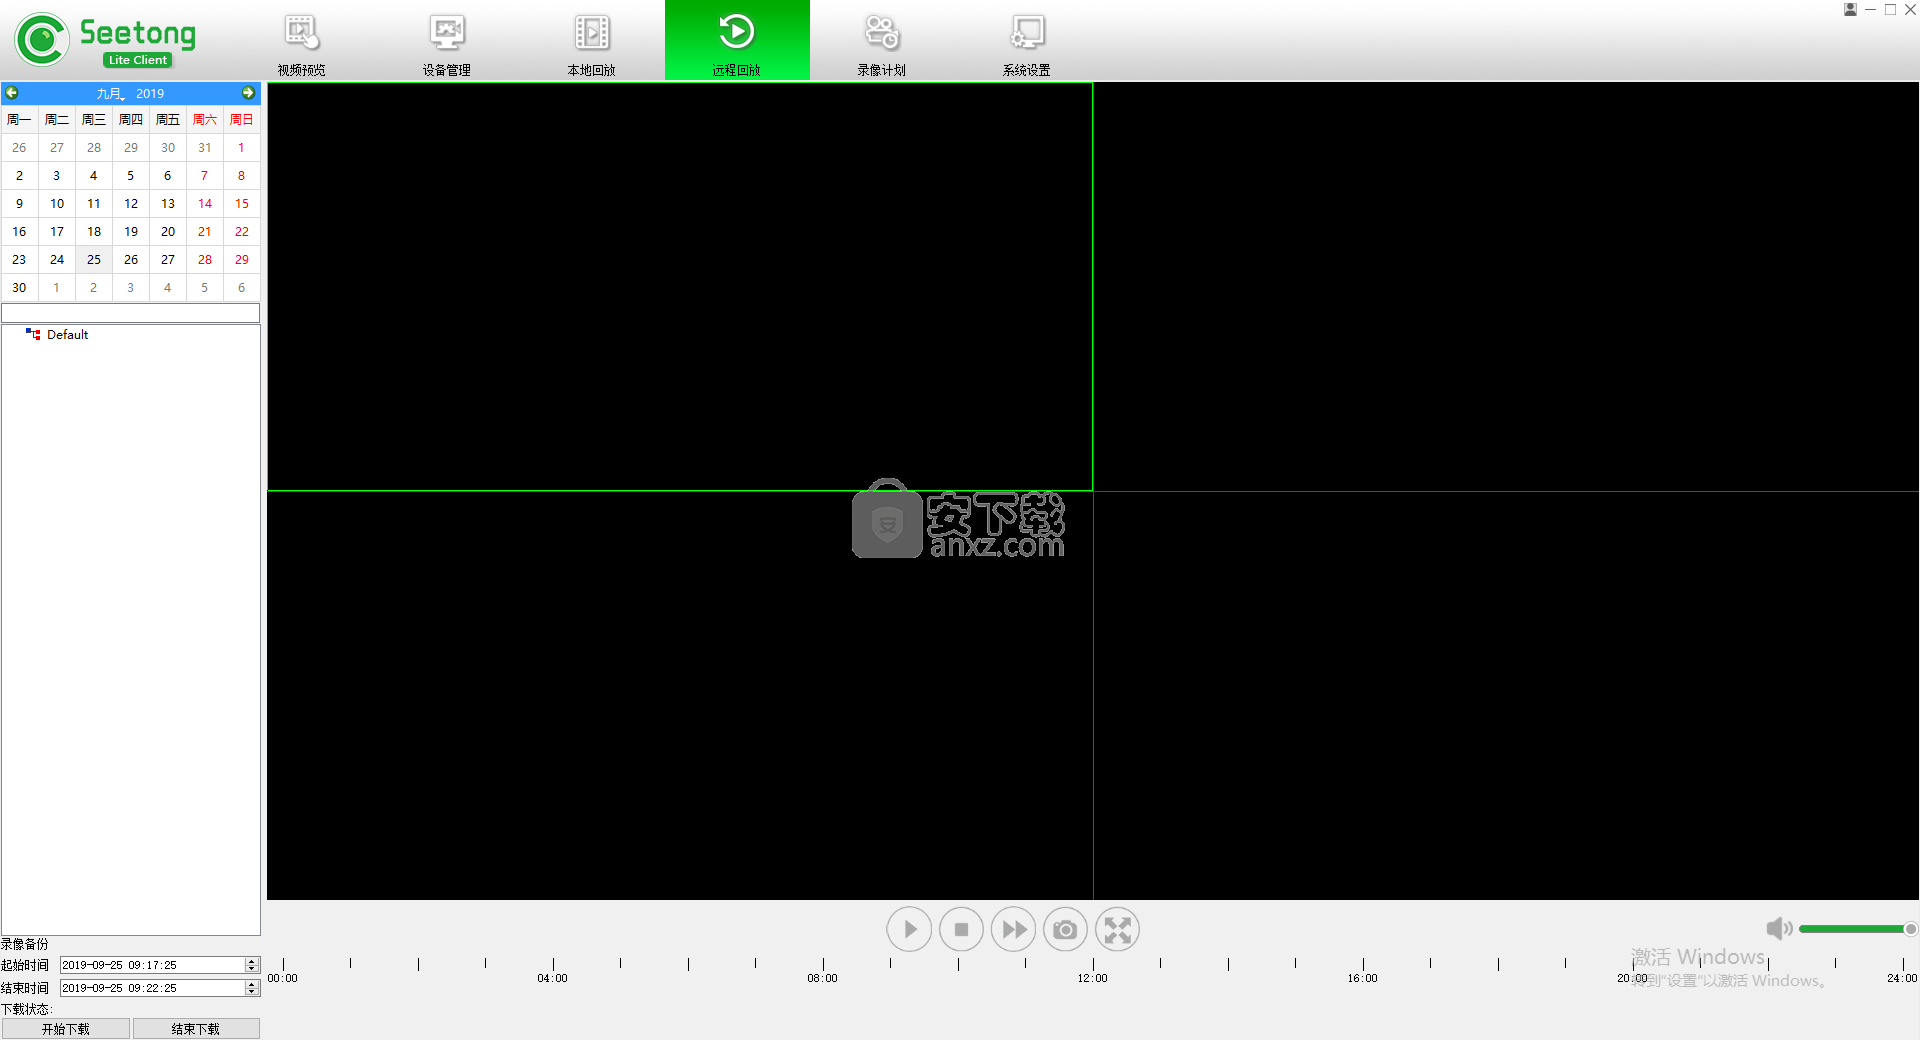Open the 系统设置 system settings tab
This screenshot has width=1920, height=1040.
pyautogui.click(x=1027, y=42)
